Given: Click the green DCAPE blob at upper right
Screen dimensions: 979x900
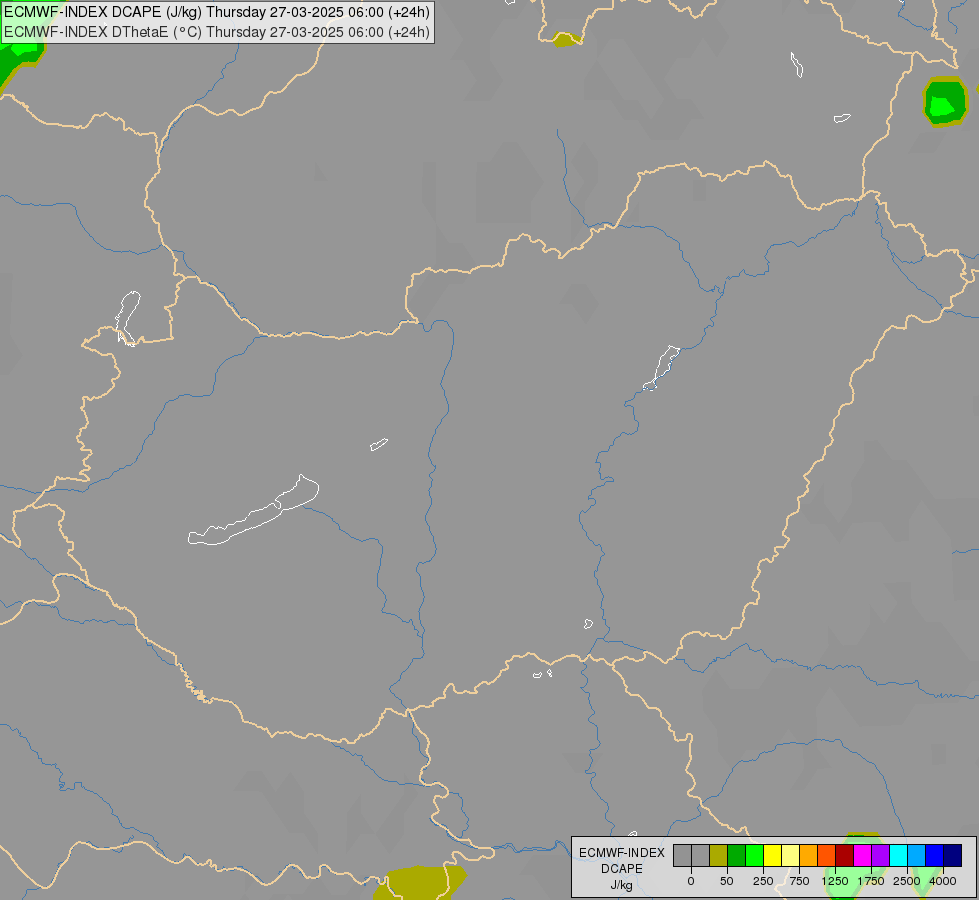Looking at the screenshot, I should pos(945,102).
